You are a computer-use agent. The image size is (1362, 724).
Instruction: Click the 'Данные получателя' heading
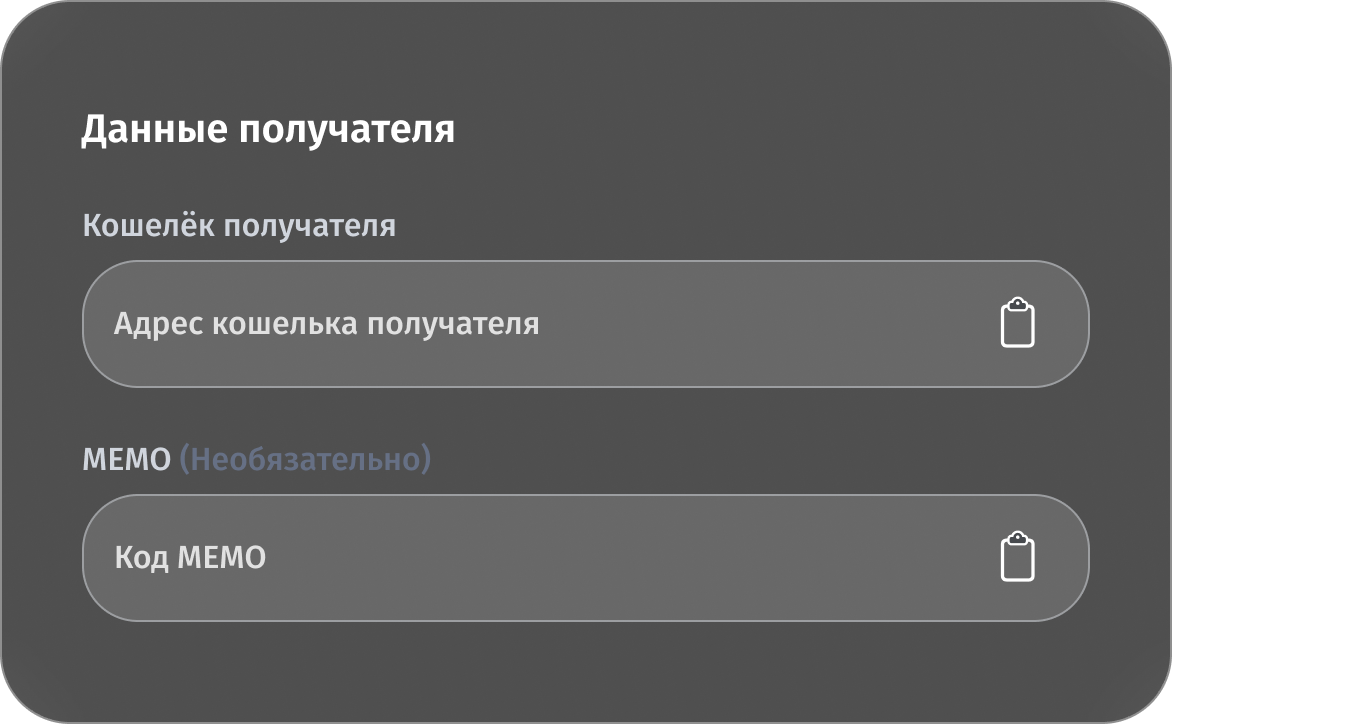[x=270, y=127]
